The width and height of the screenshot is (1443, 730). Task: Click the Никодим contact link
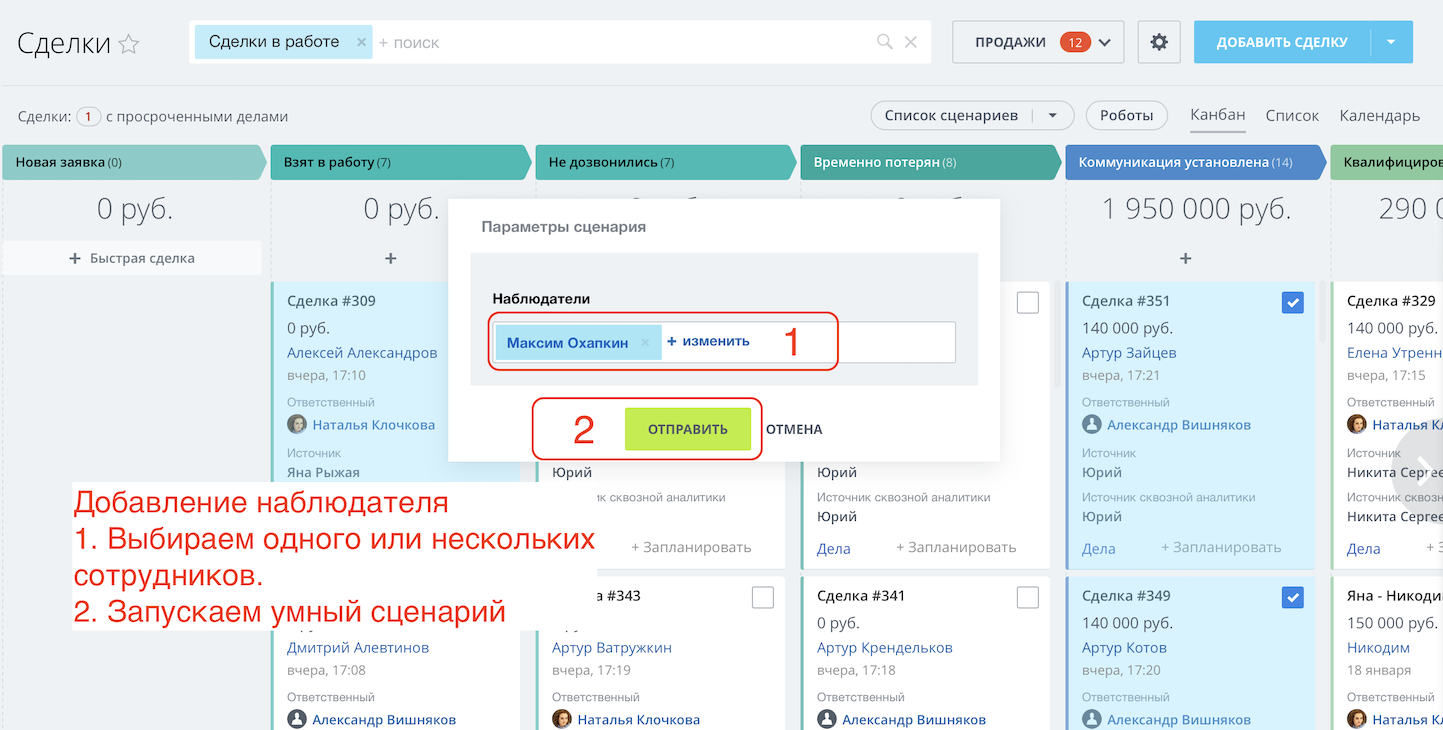tap(1378, 648)
